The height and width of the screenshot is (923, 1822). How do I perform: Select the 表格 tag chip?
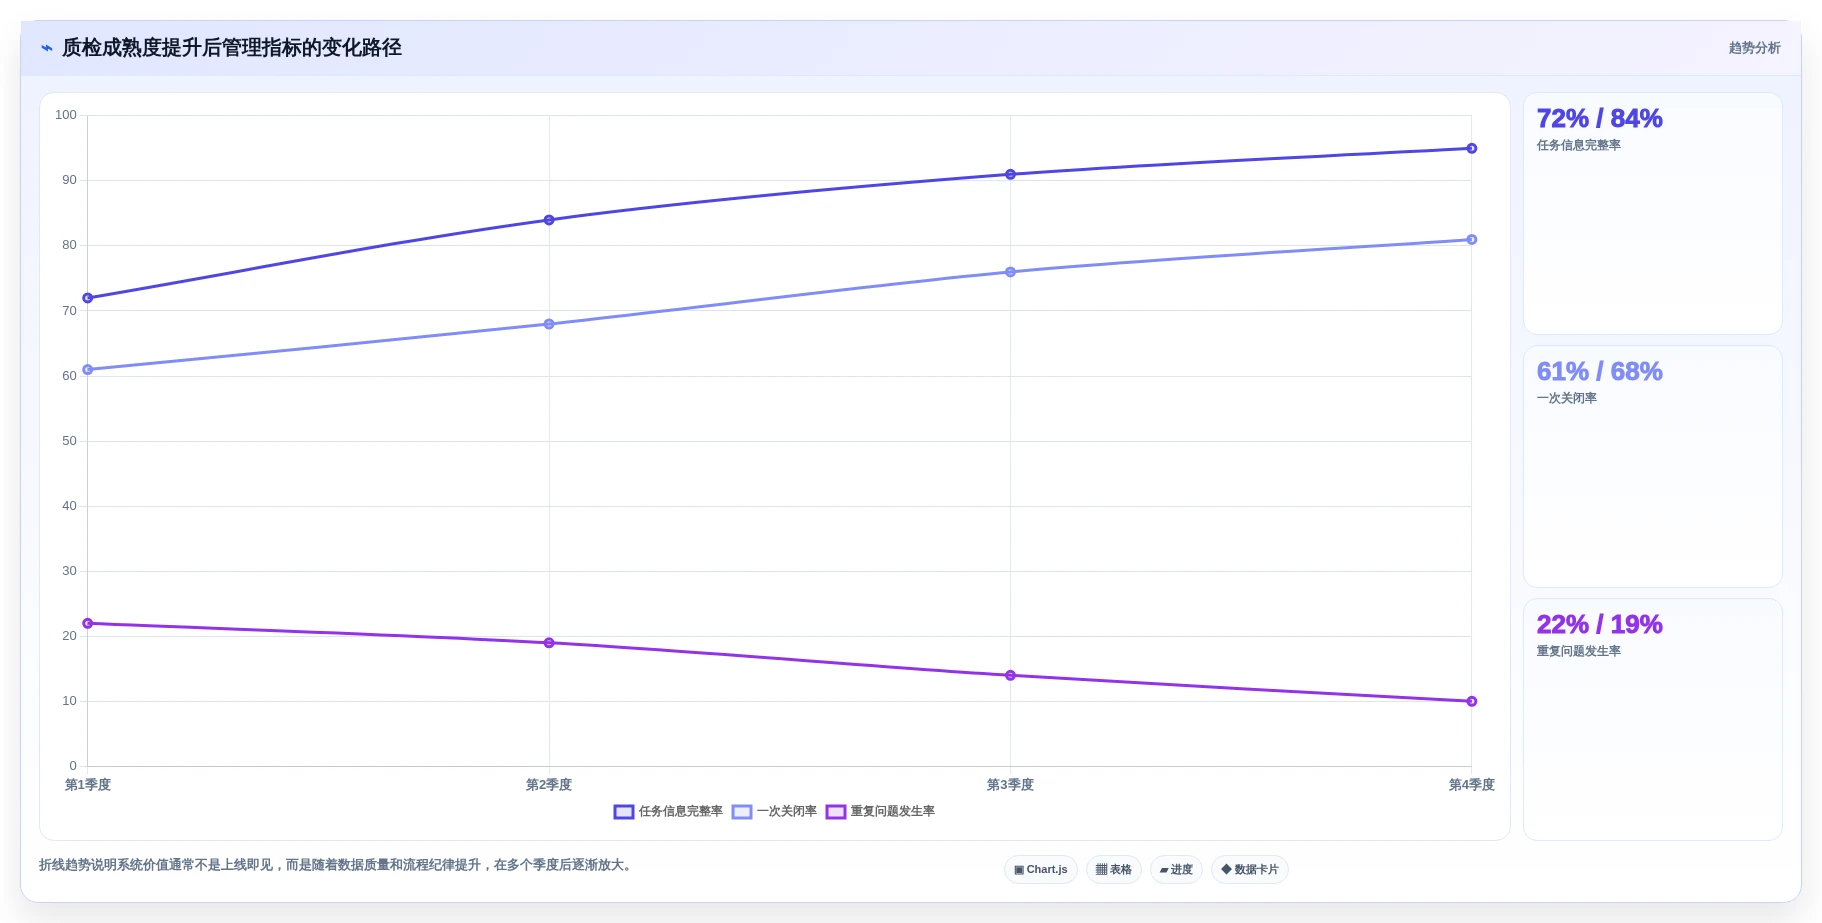[x=1114, y=870]
